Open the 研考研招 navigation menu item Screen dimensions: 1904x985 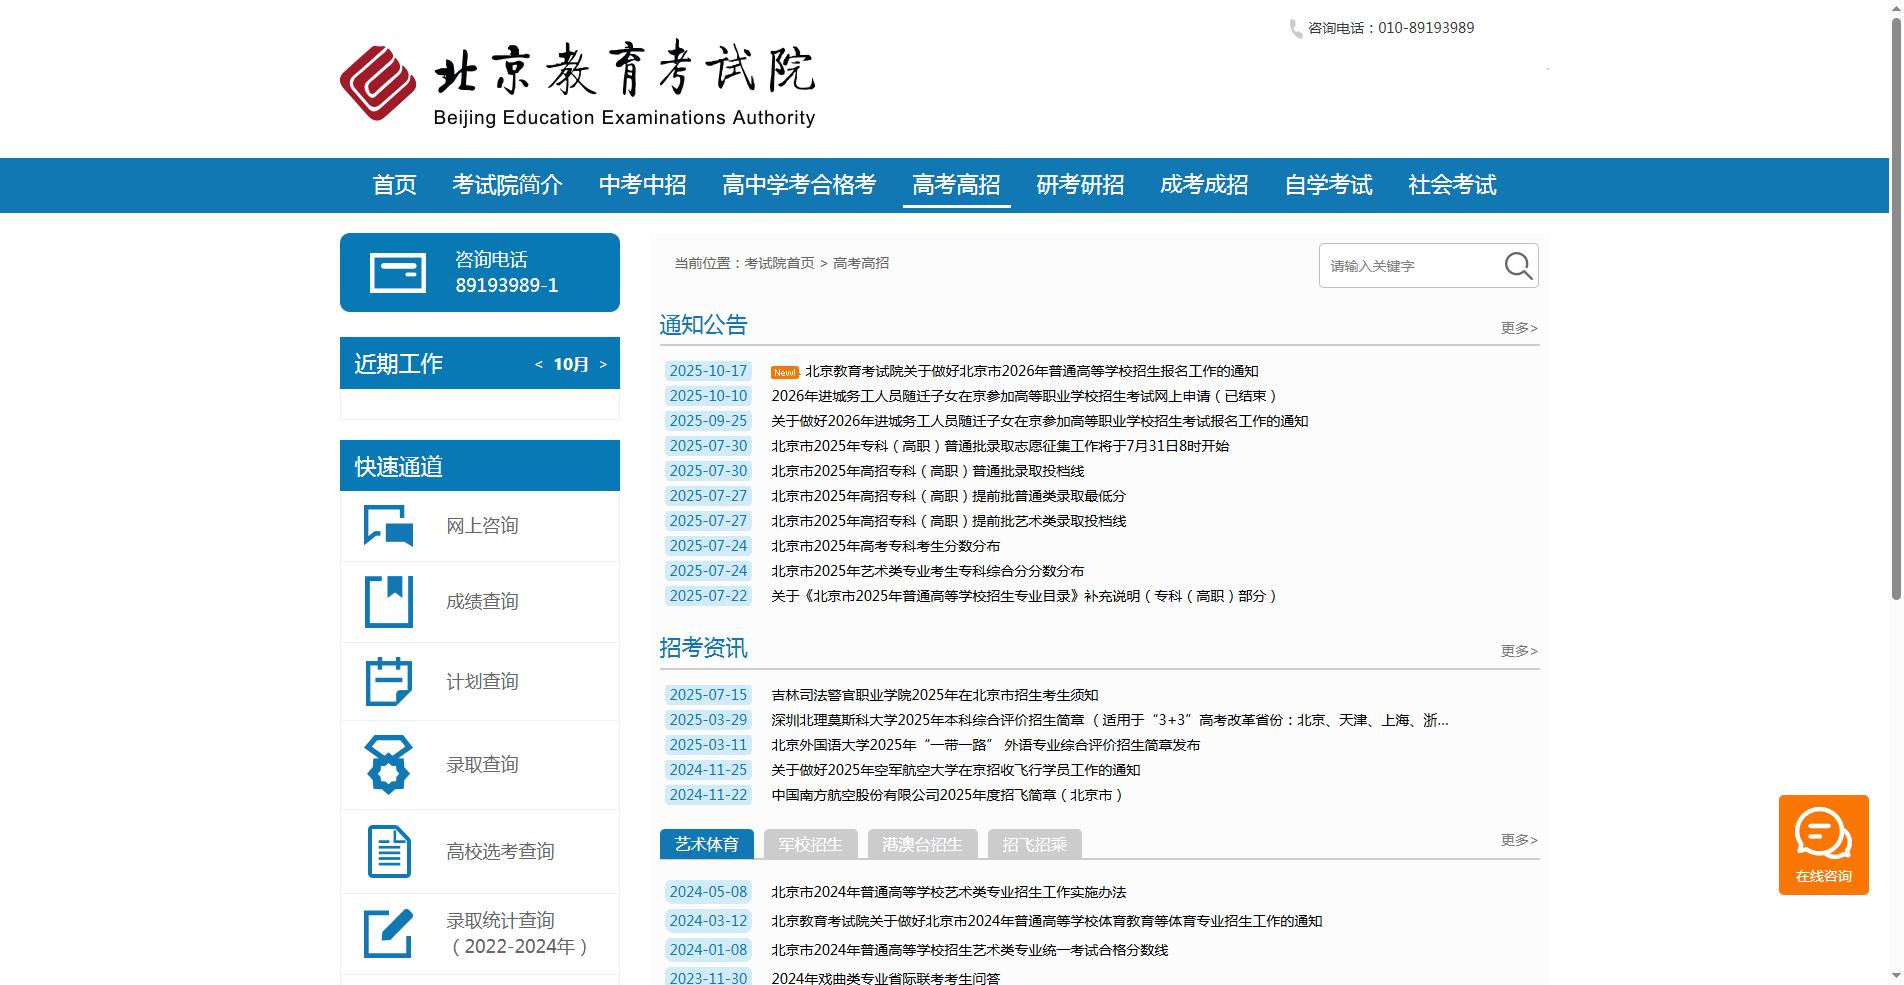1079,185
